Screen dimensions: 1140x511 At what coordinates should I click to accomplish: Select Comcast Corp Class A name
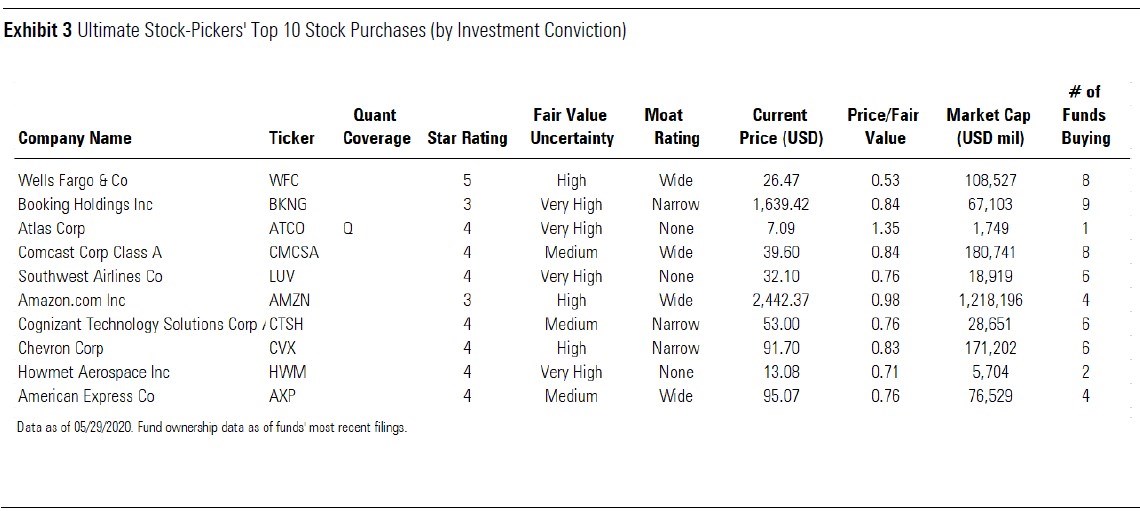pyautogui.click(x=90, y=253)
